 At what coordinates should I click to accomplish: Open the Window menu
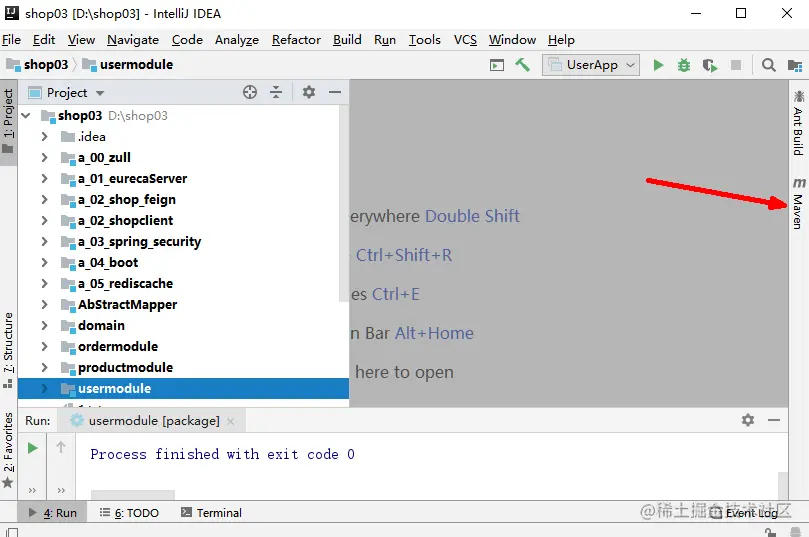512,40
